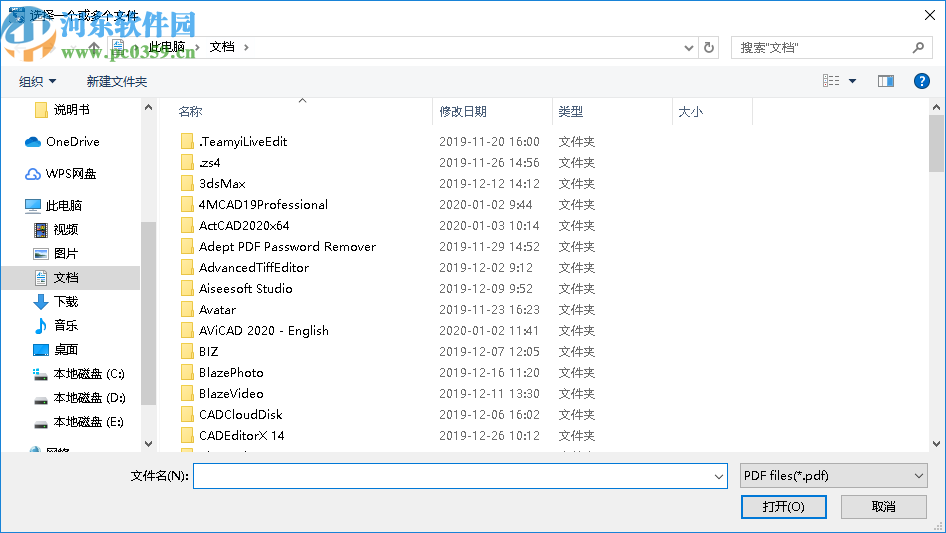Click folder icon of BIZ
This screenshot has width=946, height=533.
pyautogui.click(x=187, y=351)
